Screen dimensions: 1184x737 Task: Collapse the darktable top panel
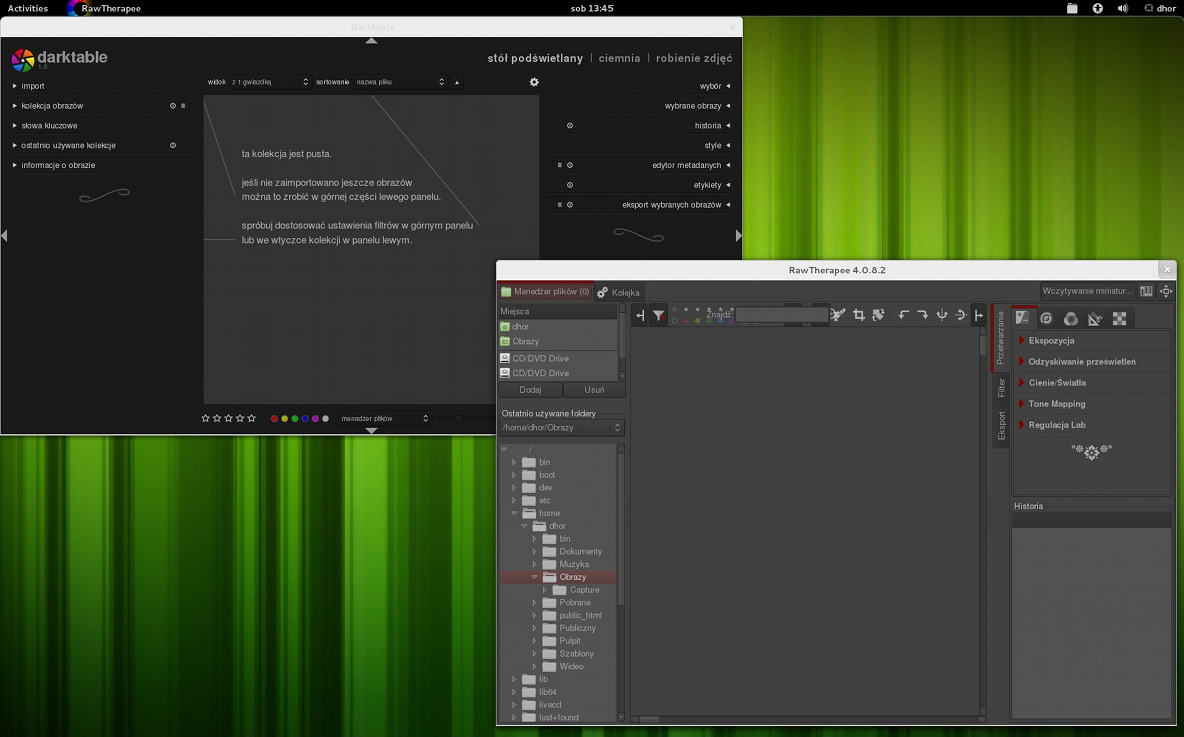point(371,41)
